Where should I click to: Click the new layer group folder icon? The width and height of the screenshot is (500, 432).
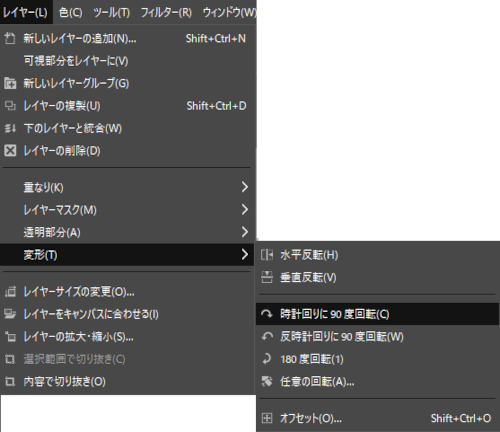tap(10, 83)
